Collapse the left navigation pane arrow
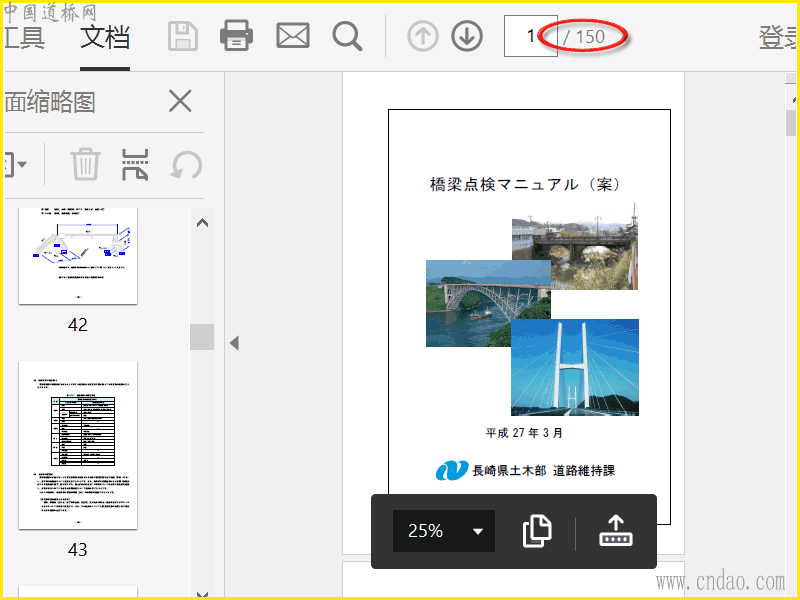Viewport: 800px width, 600px height. 234,343
